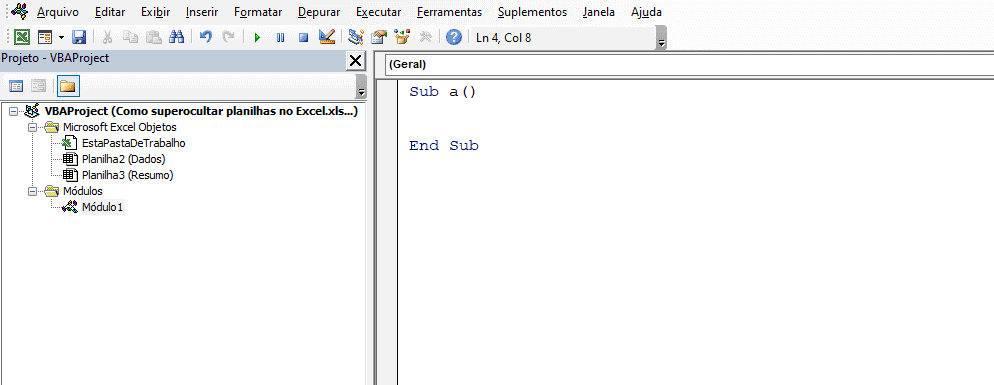This screenshot has height=385, width=994.
Task: Undo the last action
Action: click(x=205, y=37)
